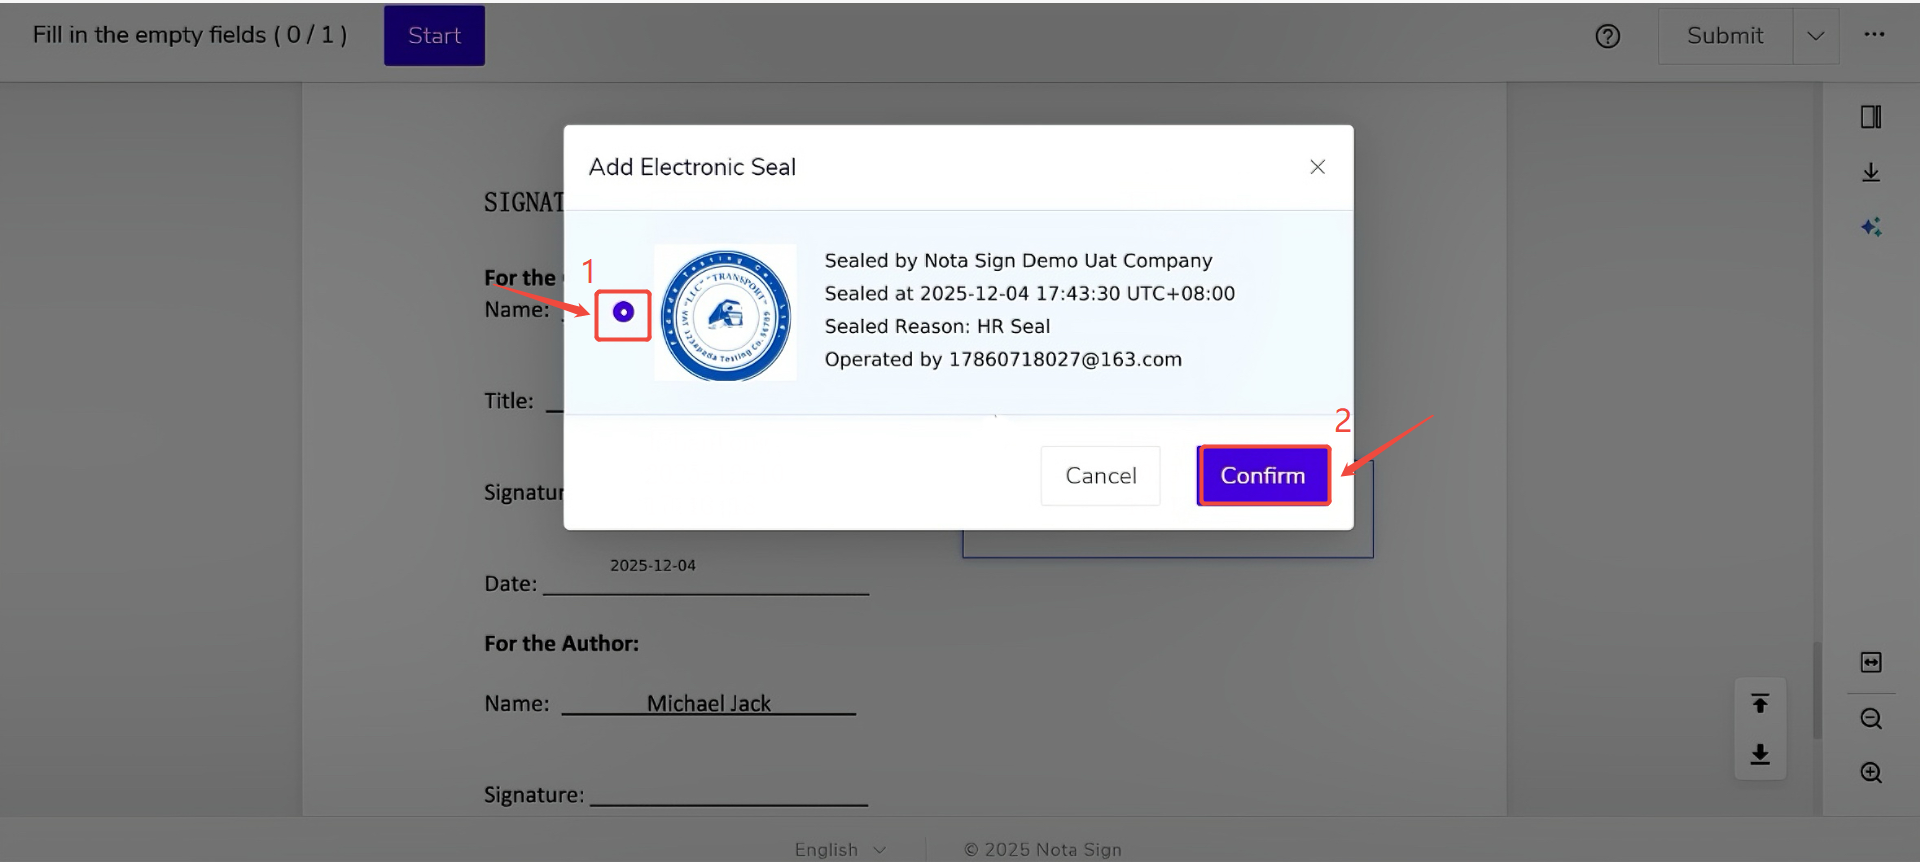Open the more options ellipsis menu
The height and width of the screenshot is (862, 1920).
coord(1874,35)
